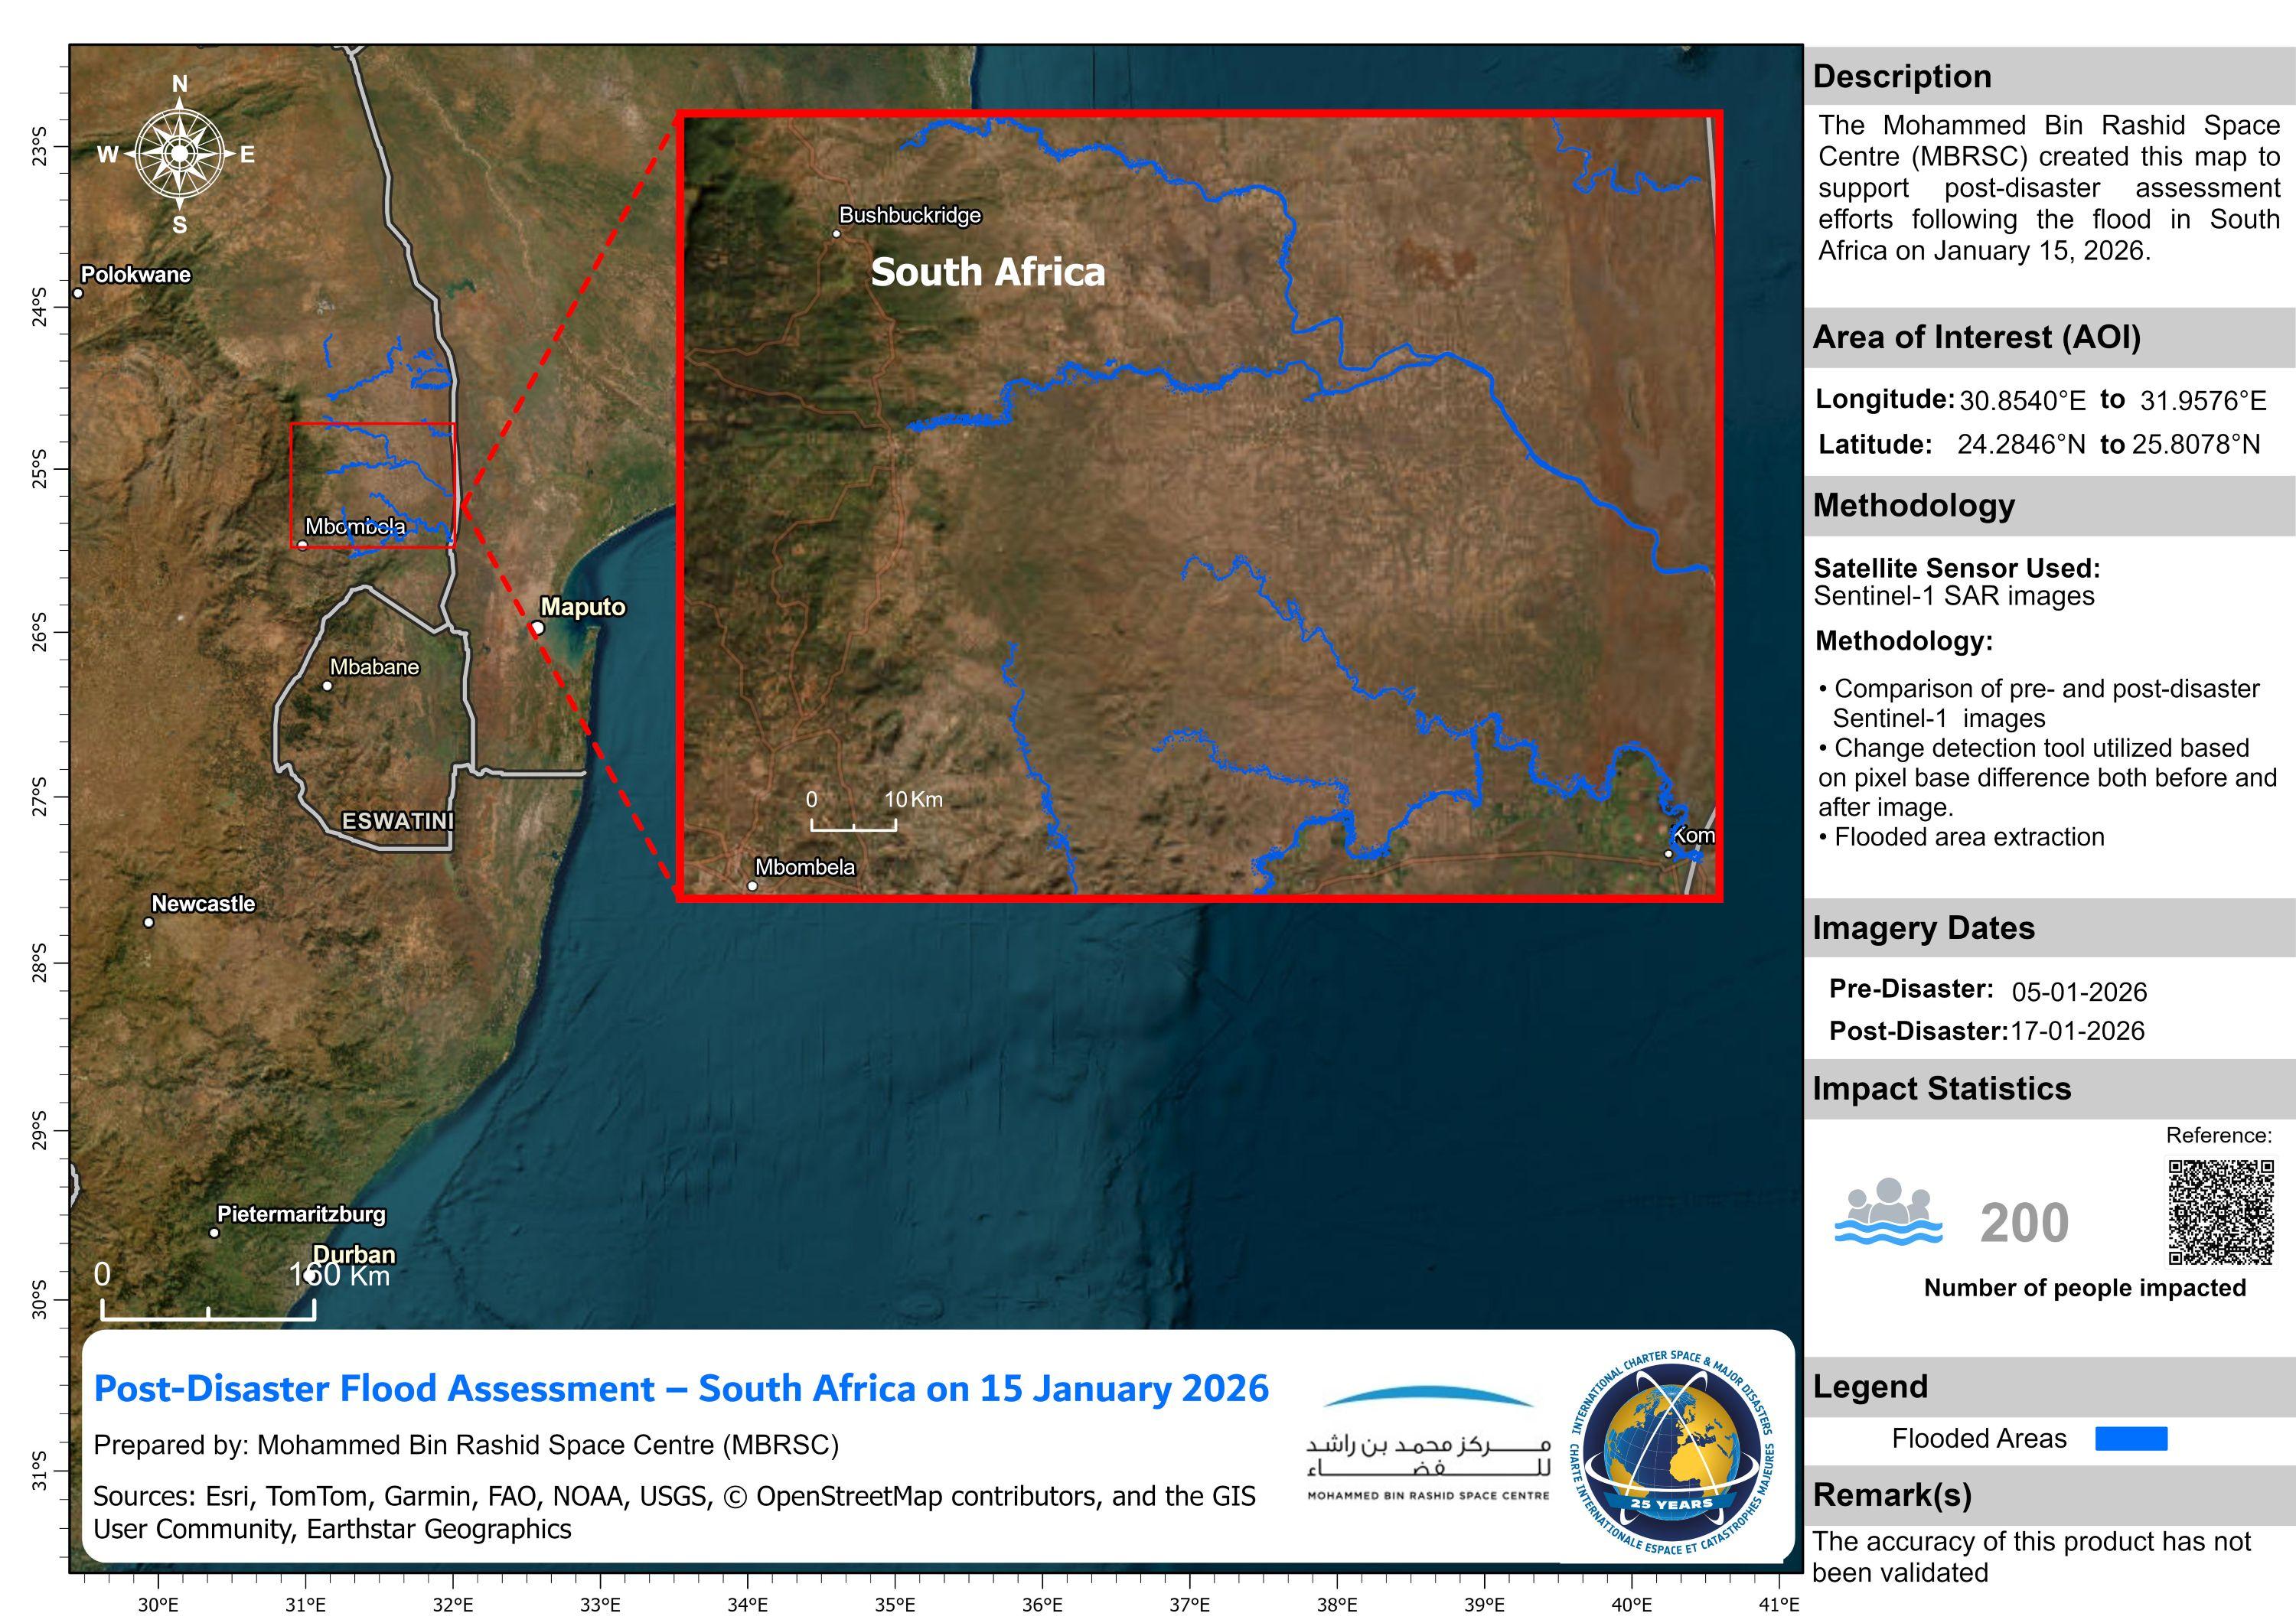The width and height of the screenshot is (2296, 1623).
Task: Click the Legend section header
Action: click(1870, 1386)
